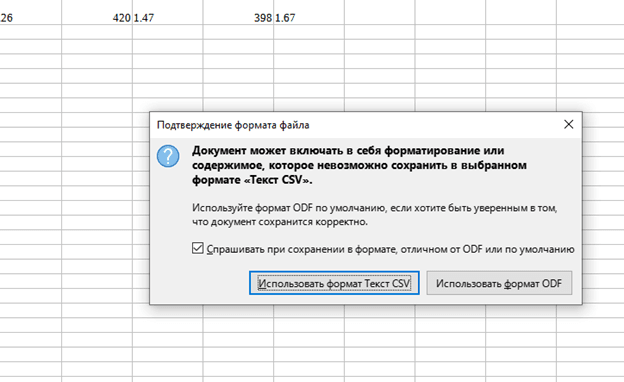Click the blue question mark icon

point(168,156)
